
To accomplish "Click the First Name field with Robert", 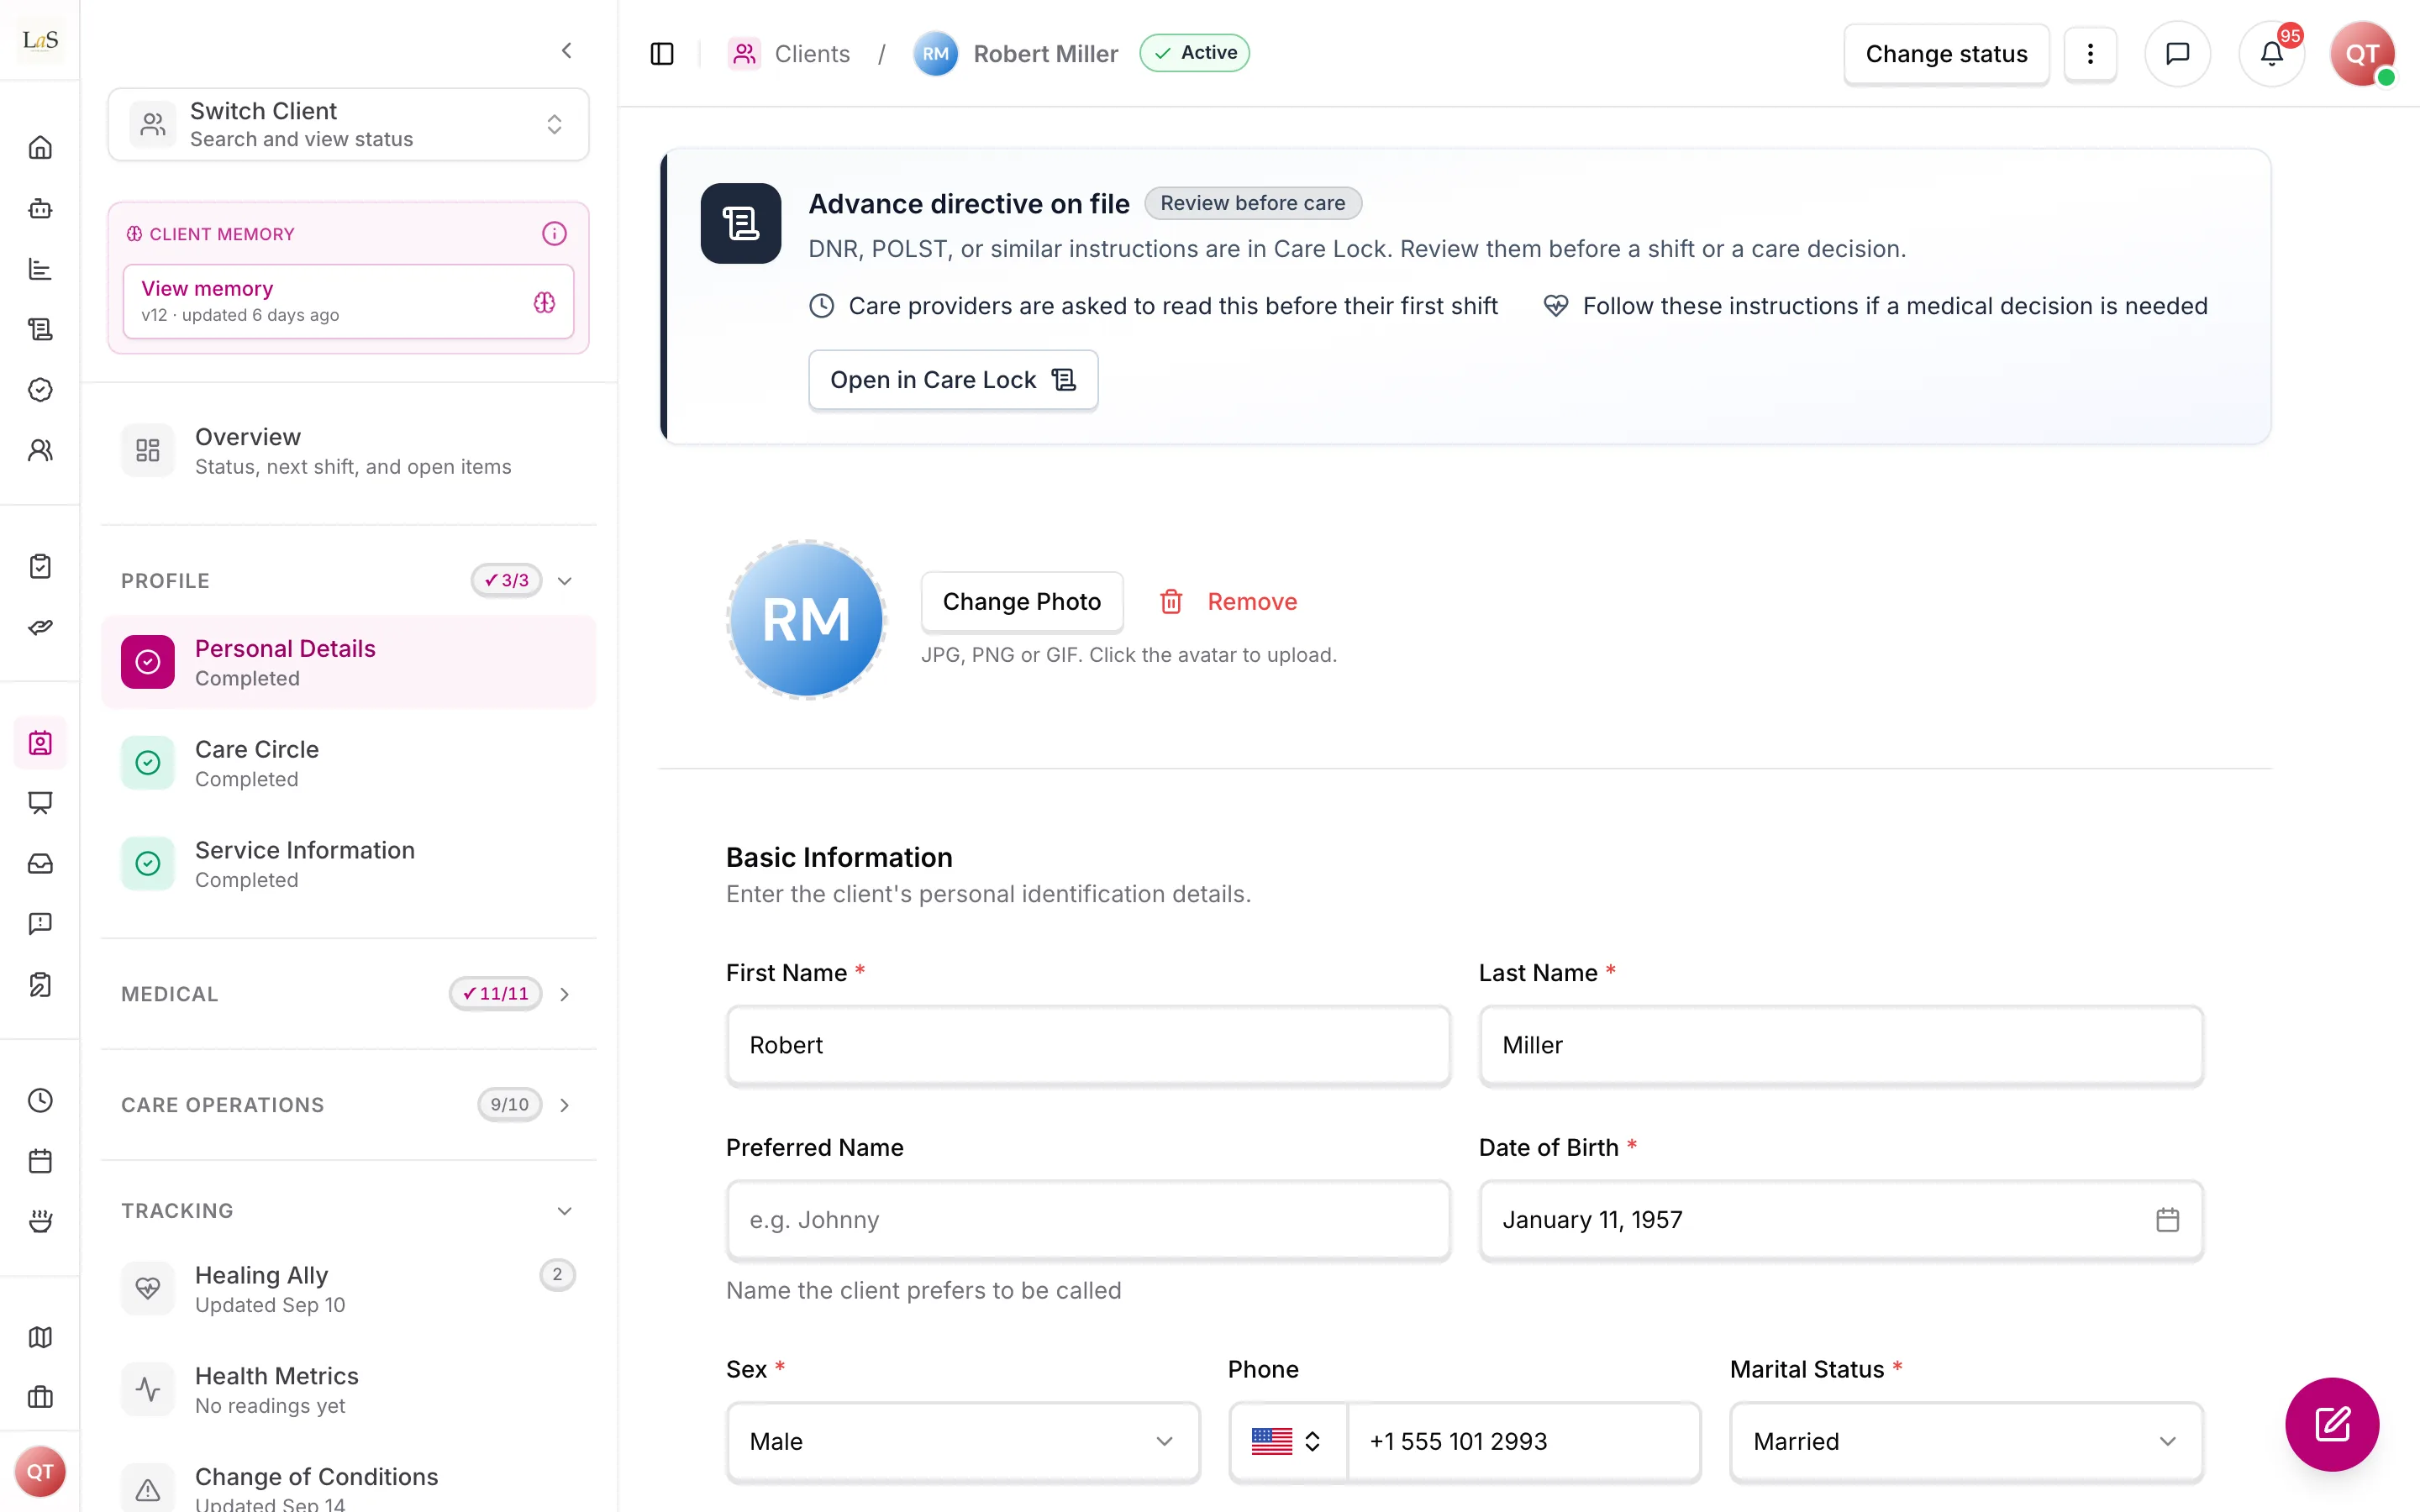I will point(1088,1044).
